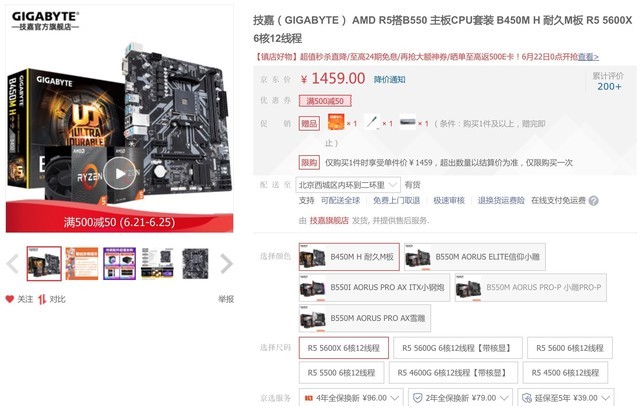This screenshot has width=640, height=406.
Task: Expand the 4年全保换新 ¥96.00 service dropdown
Action: click(x=351, y=397)
